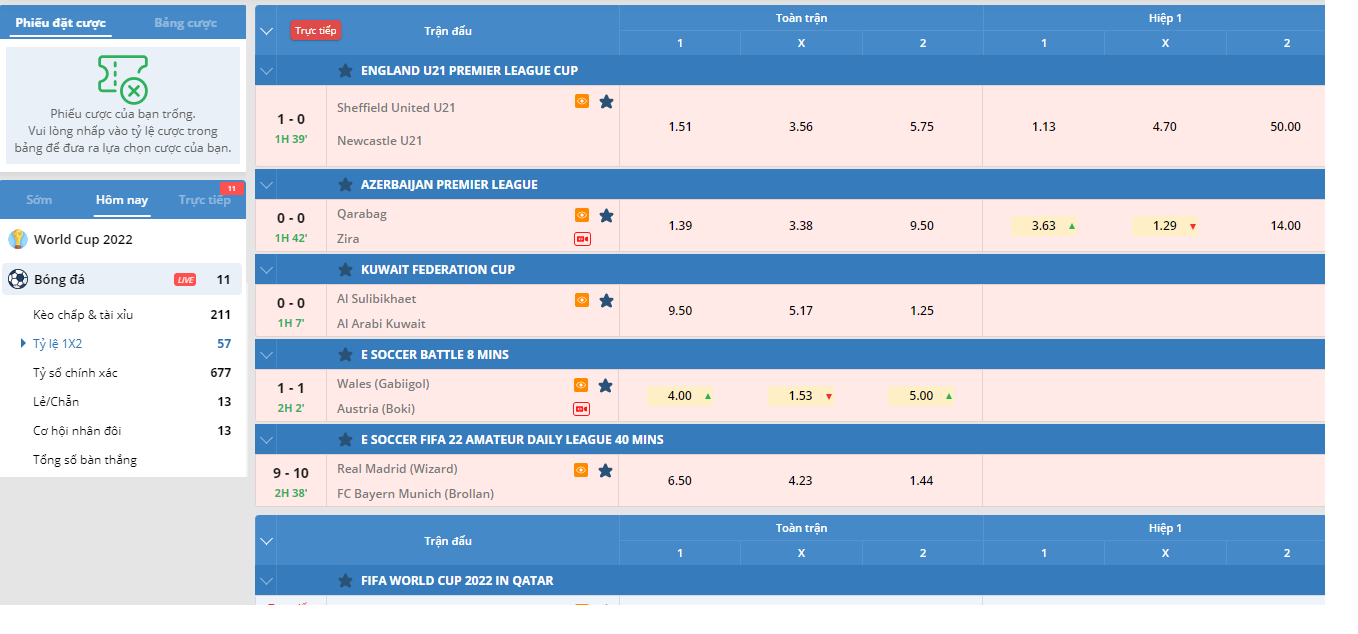Image resolution: width=1358 pixels, height=634 pixels.
Task: Open video stream icon for Wales vs Austria
Action: coord(582,409)
